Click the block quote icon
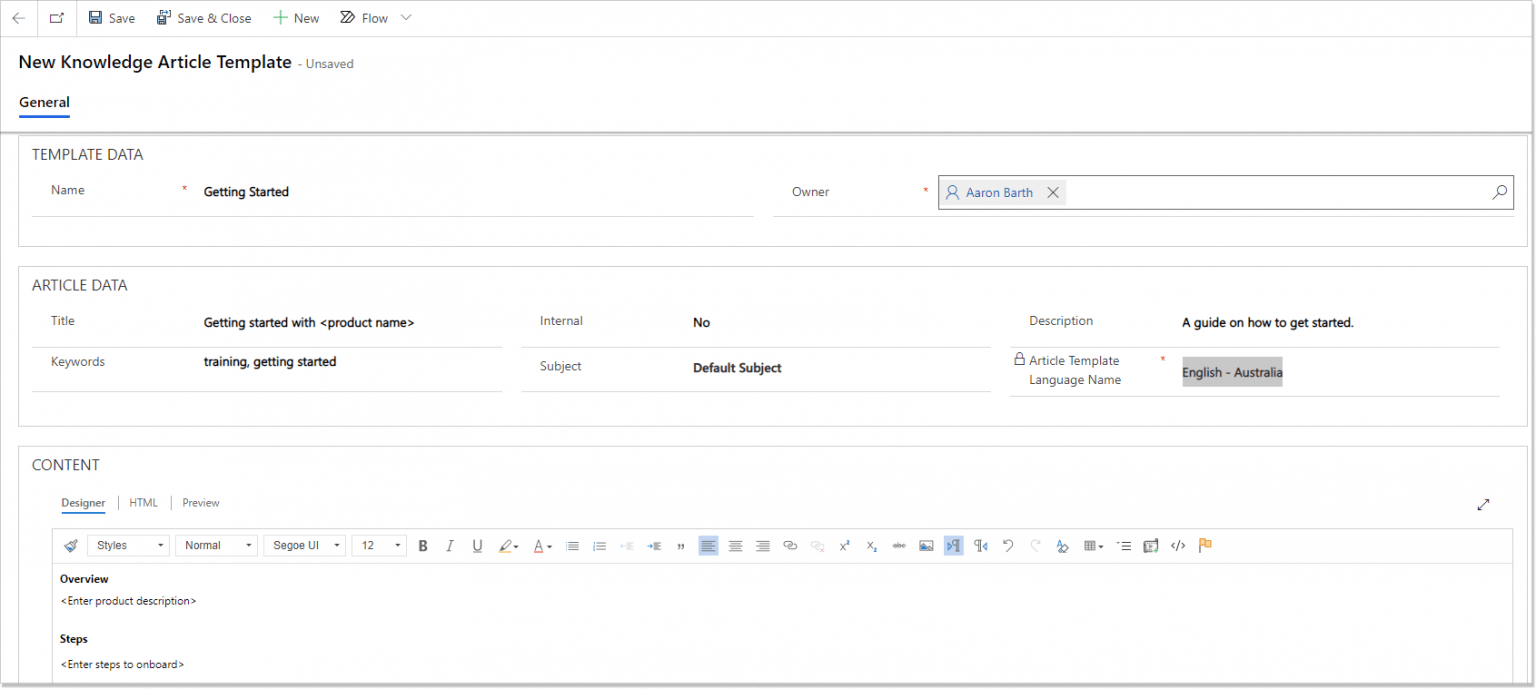This screenshot has width=1536, height=689. pos(681,546)
